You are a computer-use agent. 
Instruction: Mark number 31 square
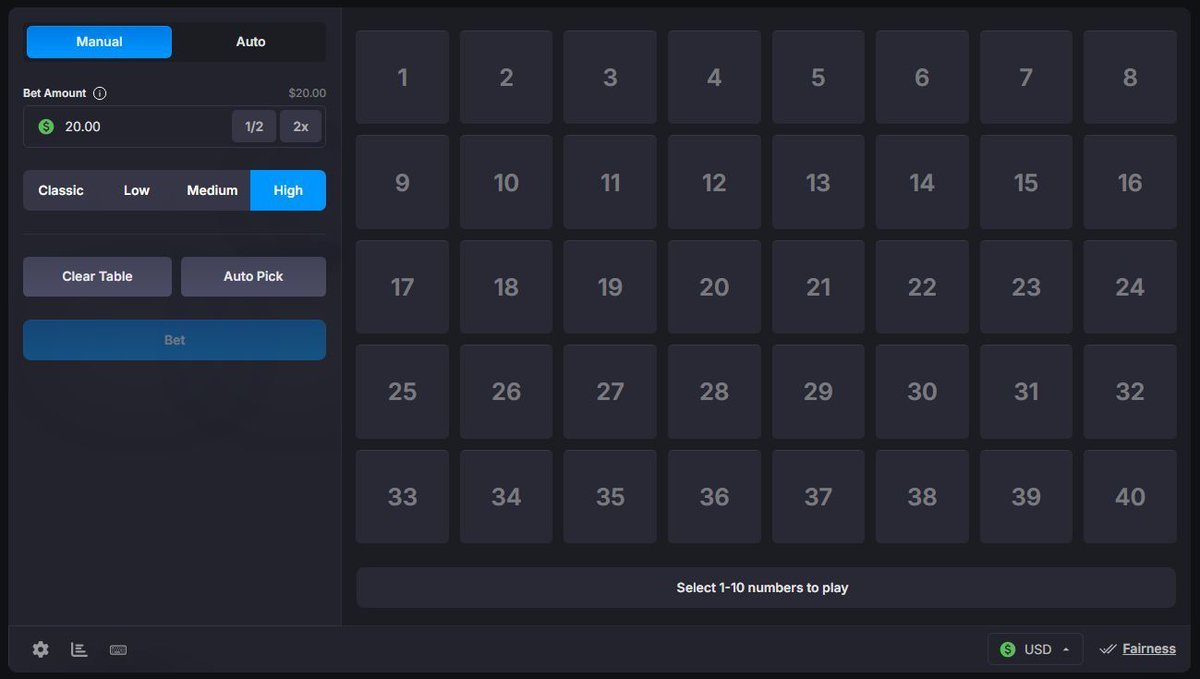pyautogui.click(x=1026, y=391)
